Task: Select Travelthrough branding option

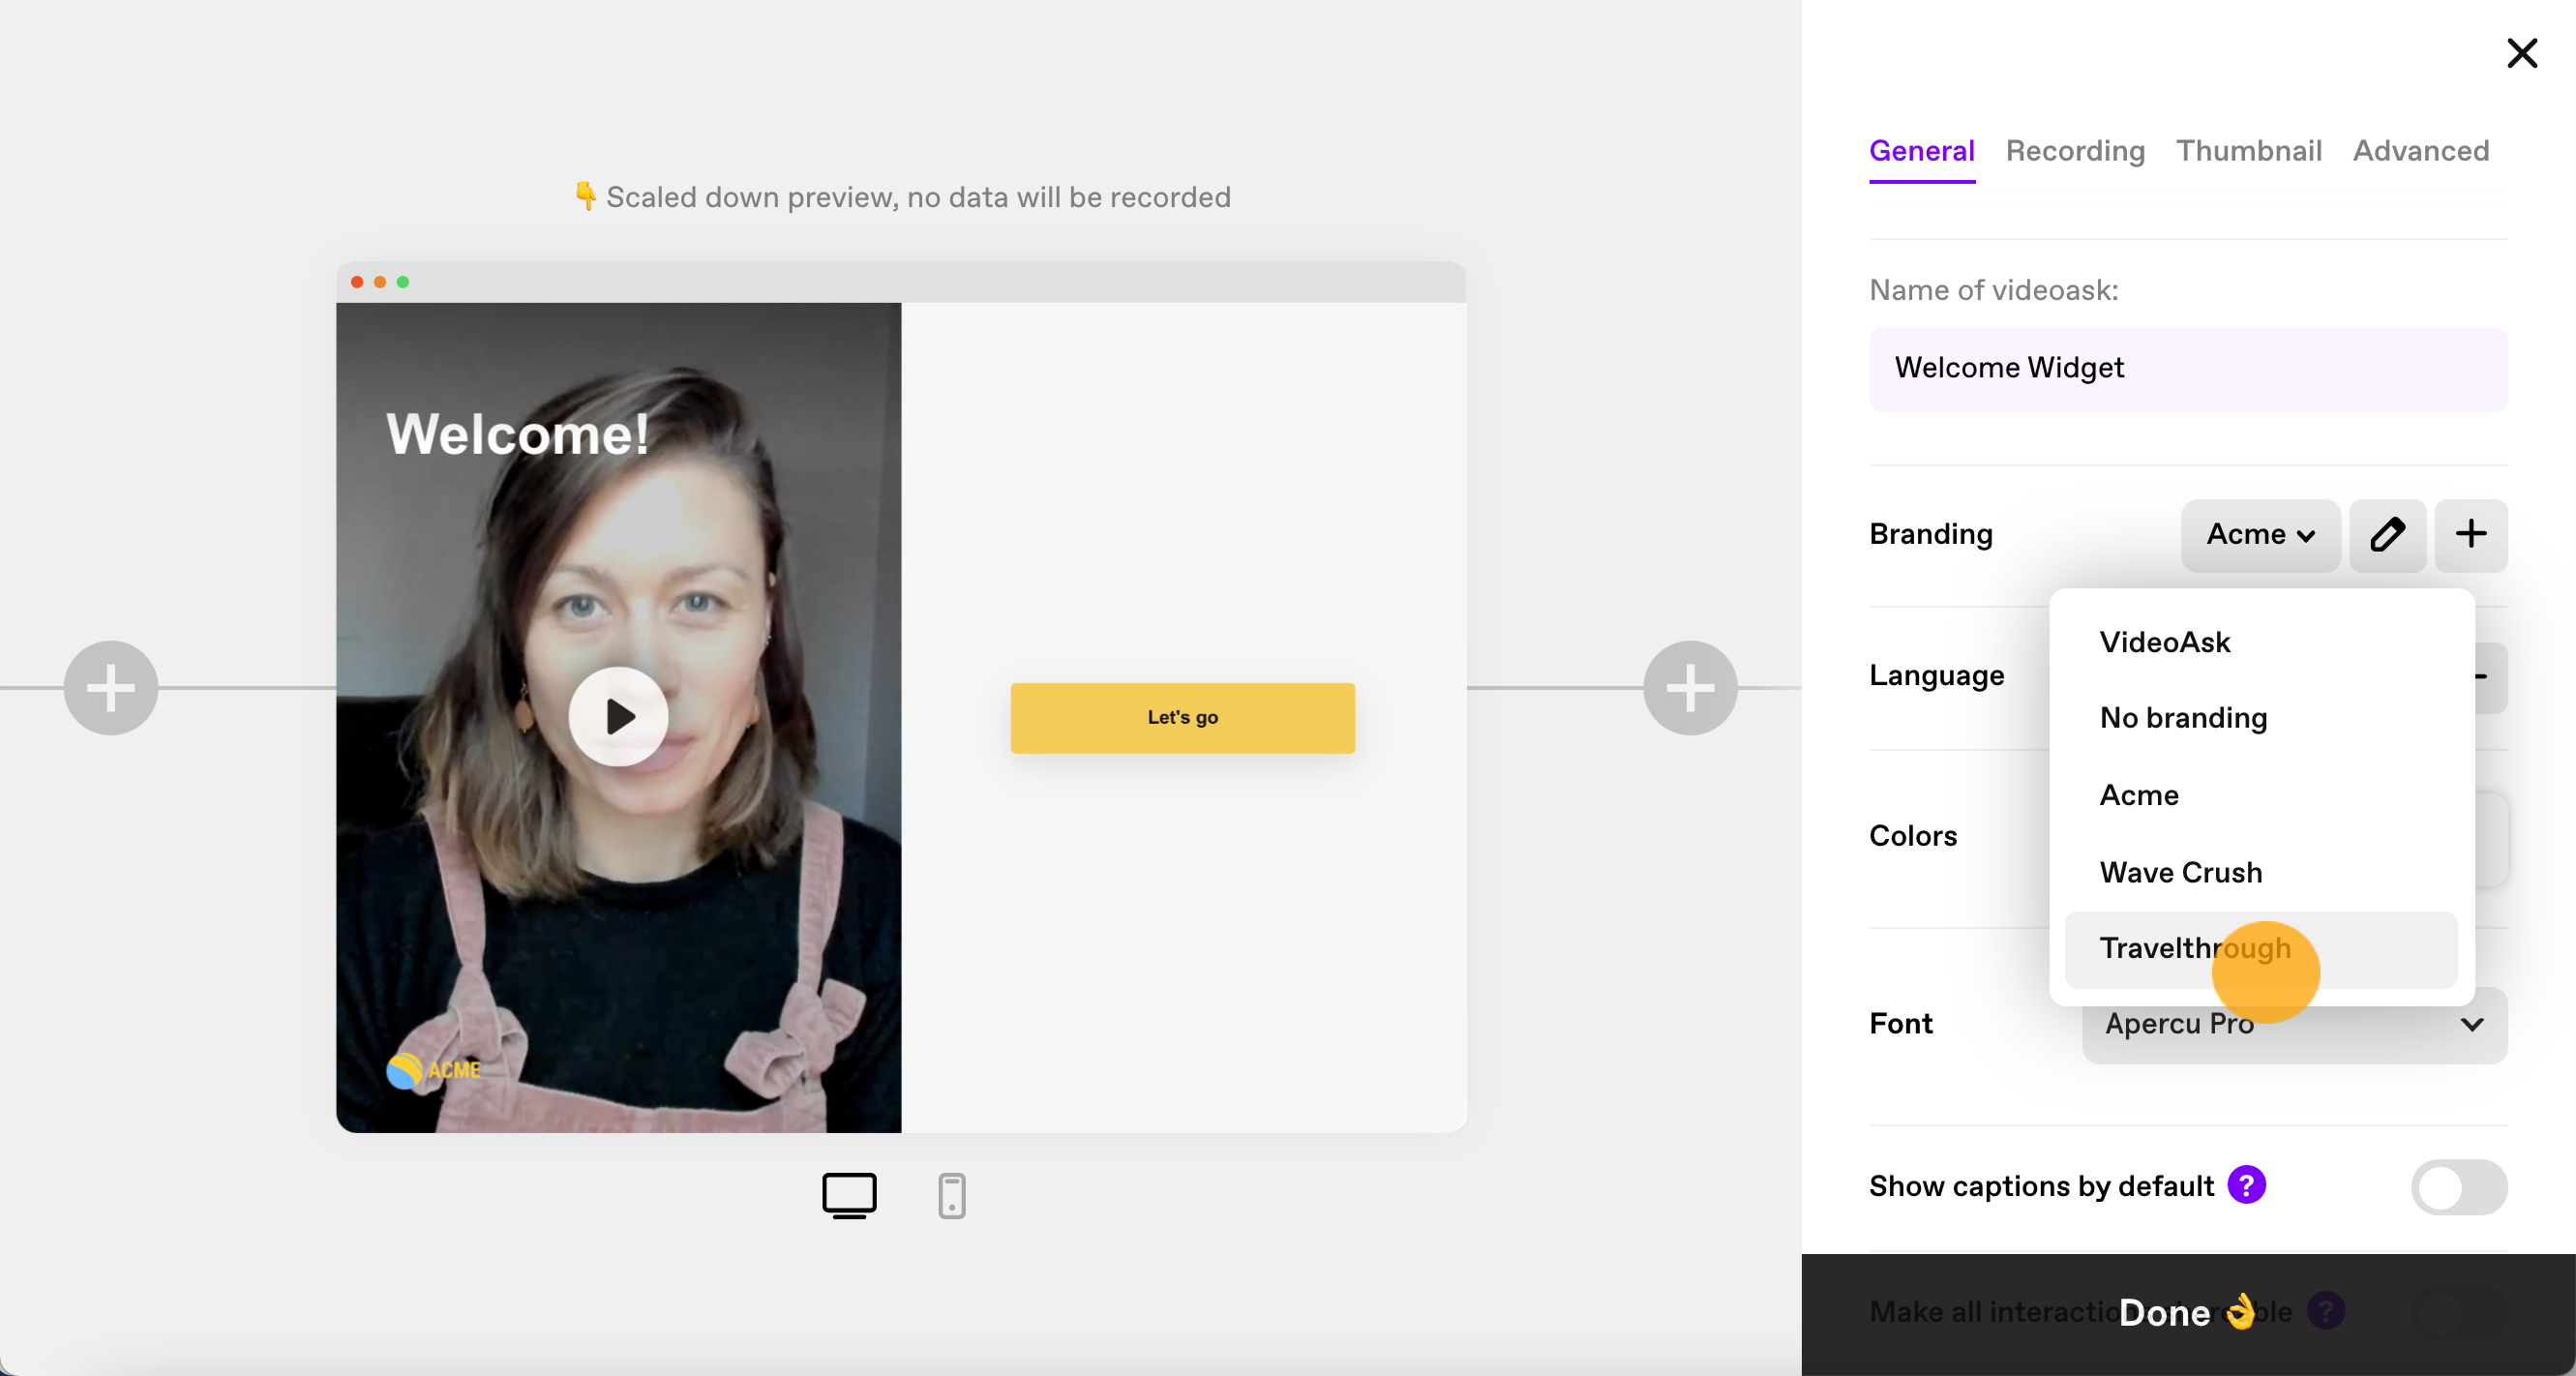Action: click(2260, 949)
